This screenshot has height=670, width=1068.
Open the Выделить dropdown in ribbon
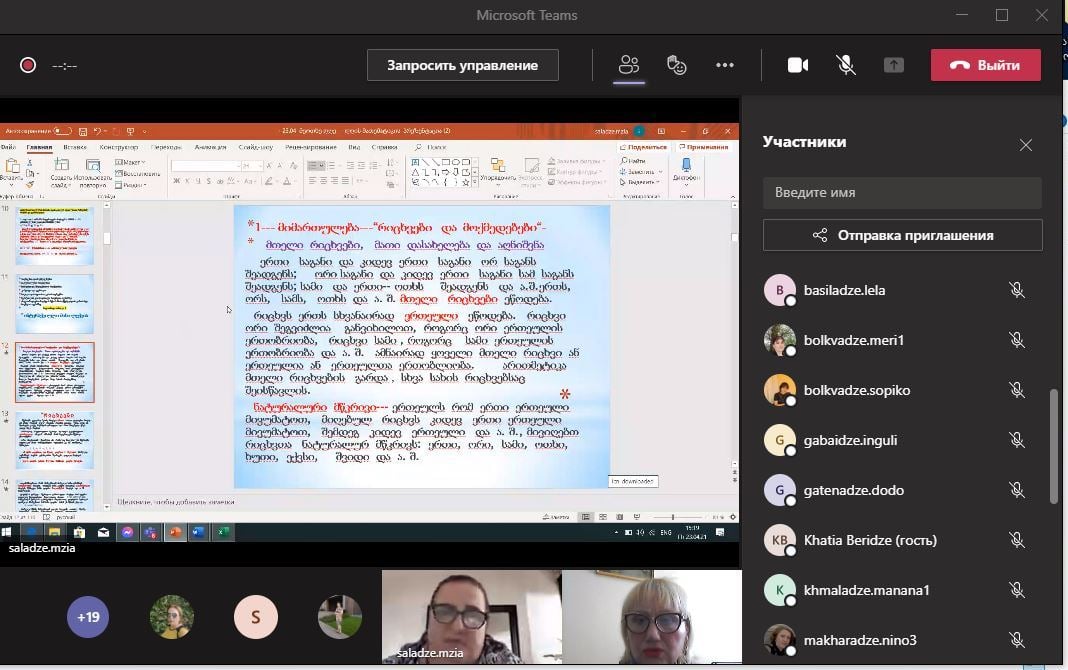[641, 182]
